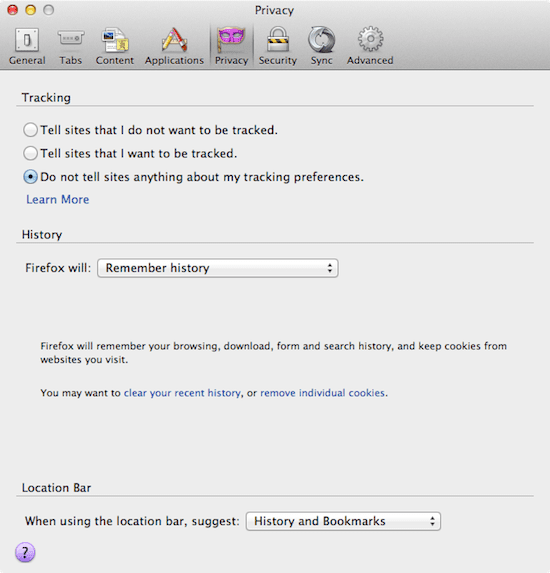Click 'clear your recent history' link

pyautogui.click(x=182, y=393)
